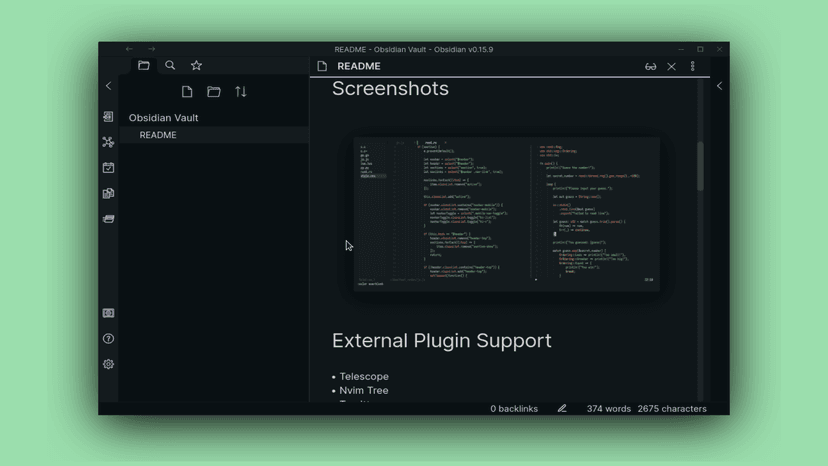Open the pane's more options menu
The image size is (828, 466).
692,66
